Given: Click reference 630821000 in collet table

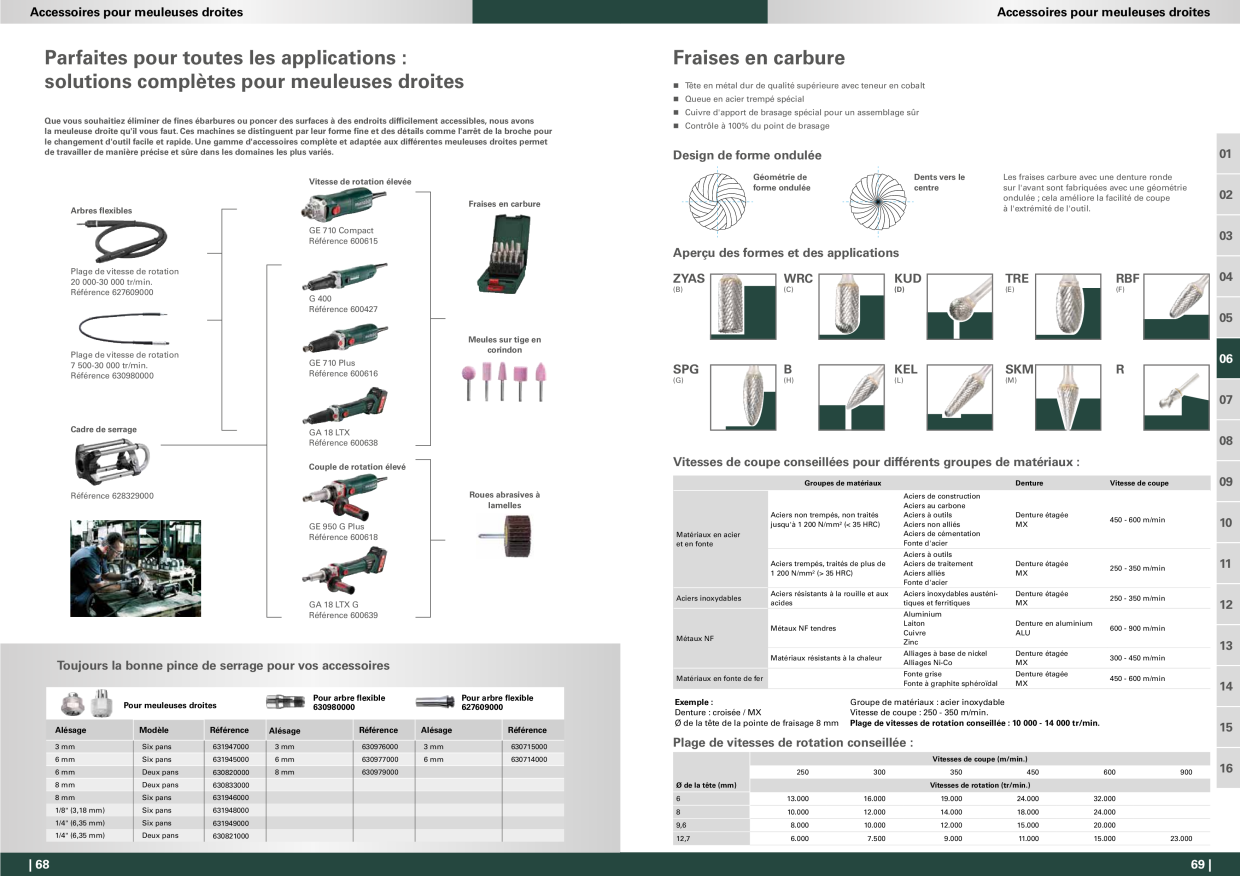Looking at the screenshot, I should 230,835.
